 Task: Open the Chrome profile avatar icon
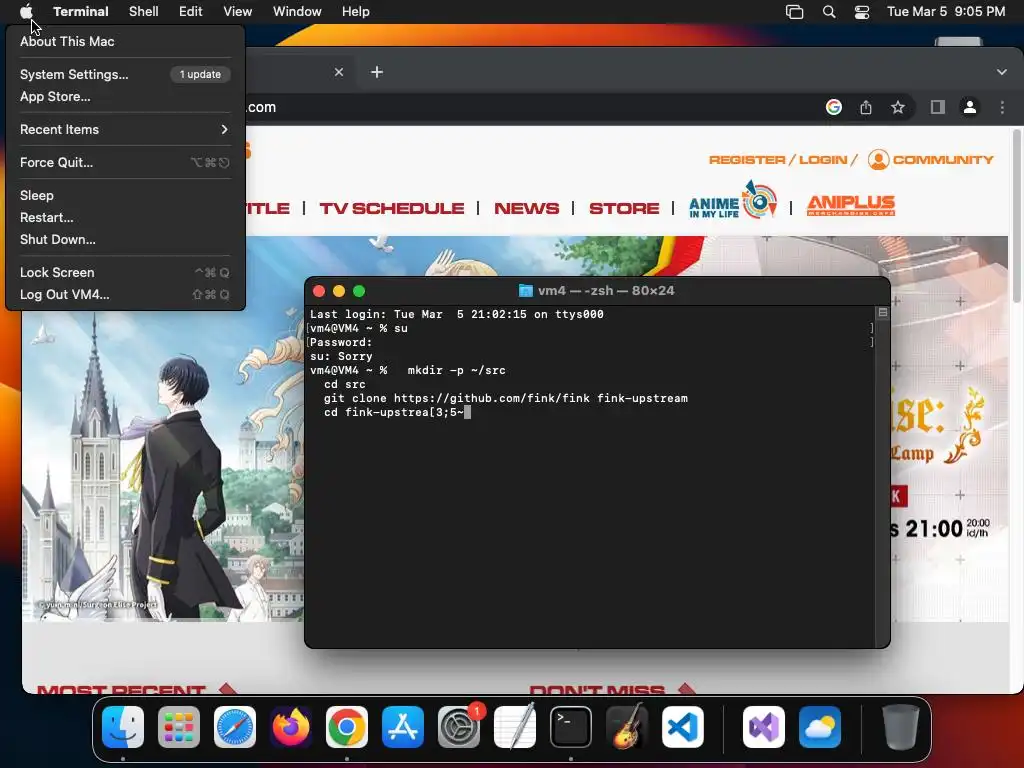(970, 107)
